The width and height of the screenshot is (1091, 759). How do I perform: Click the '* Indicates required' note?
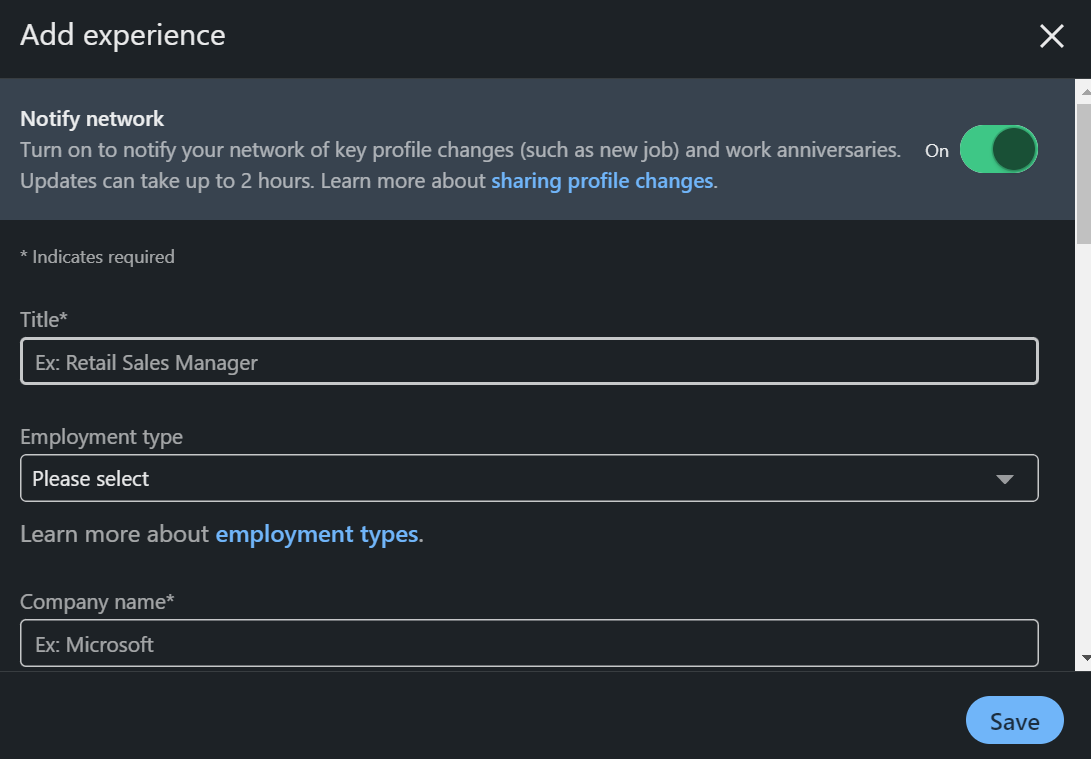[x=97, y=257]
